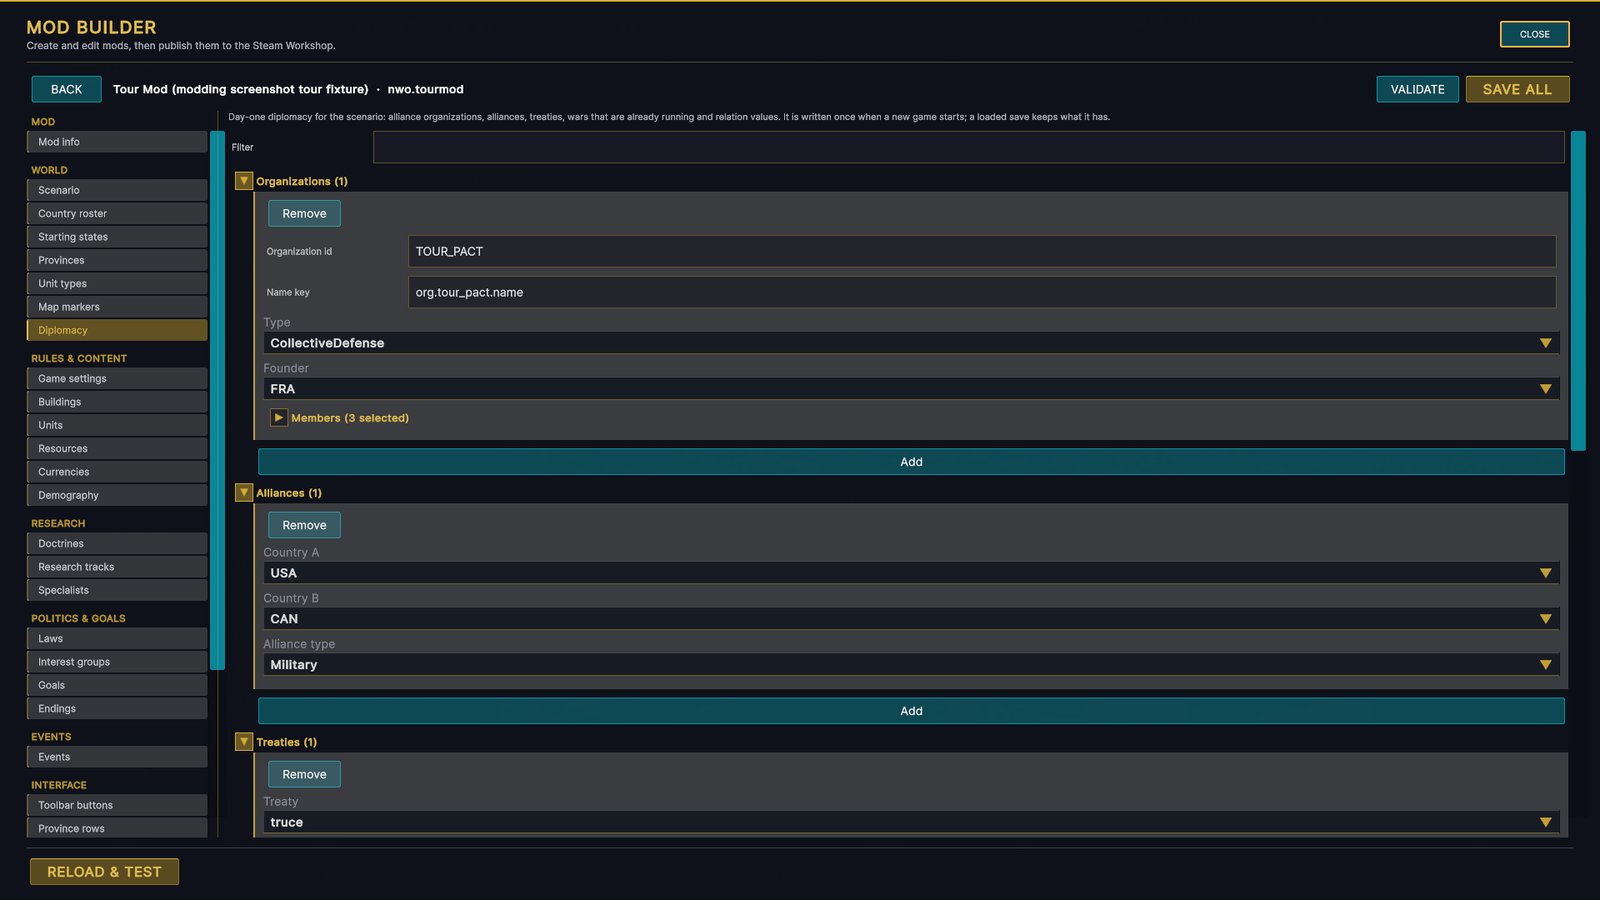The width and height of the screenshot is (1600, 900).
Task: Open the Doctrines page
Action: (x=117, y=543)
